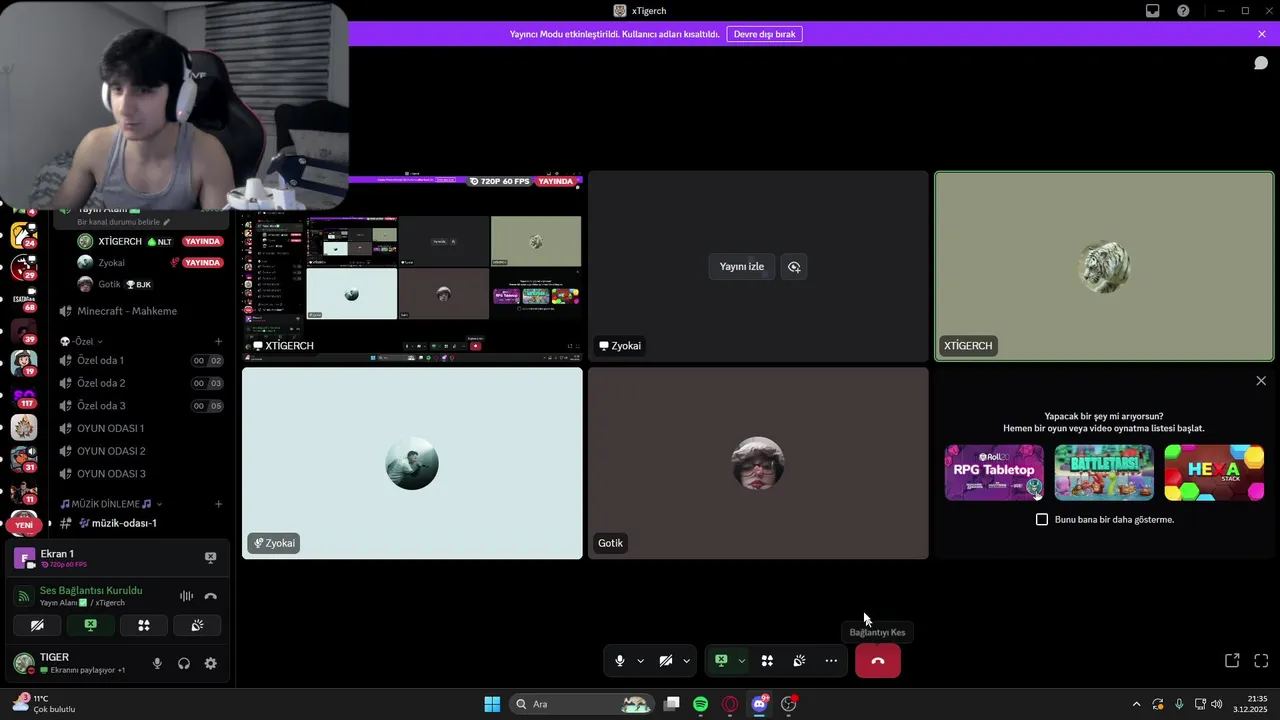Pop out Zyokai's stream preview
1280x720 pixels.
click(x=794, y=267)
